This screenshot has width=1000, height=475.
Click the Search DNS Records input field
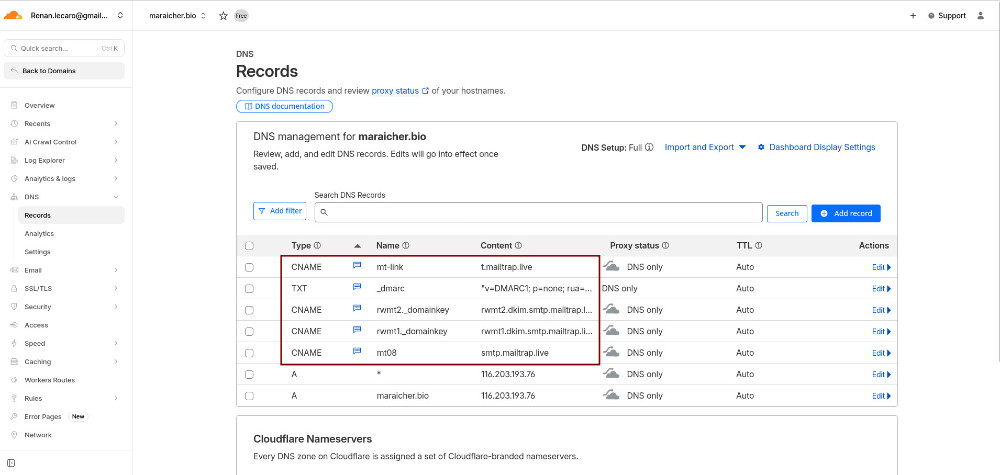pos(540,213)
